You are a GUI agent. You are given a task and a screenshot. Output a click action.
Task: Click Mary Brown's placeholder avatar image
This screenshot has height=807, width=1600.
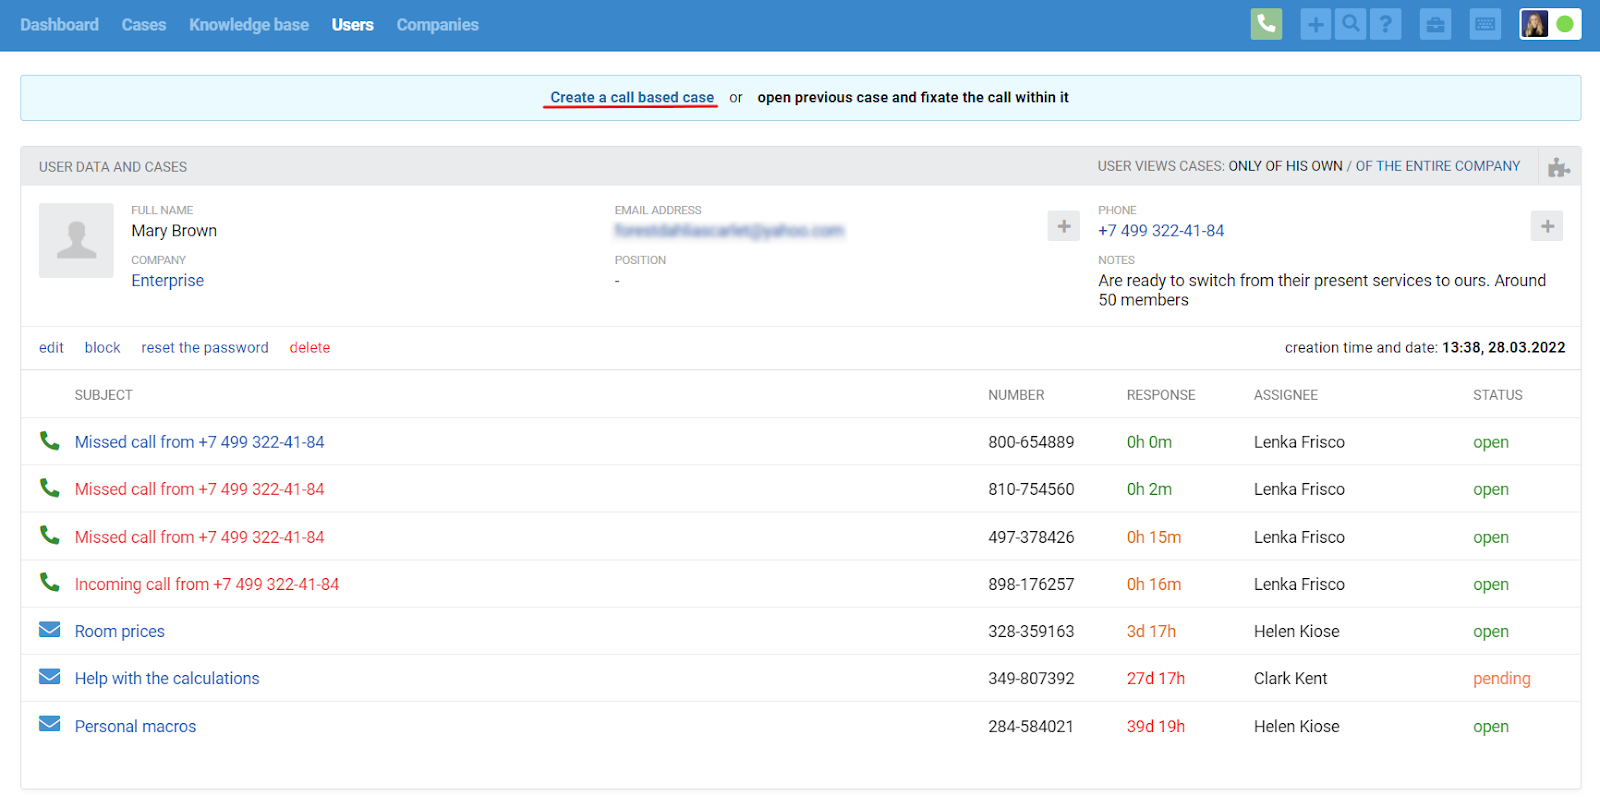76,240
